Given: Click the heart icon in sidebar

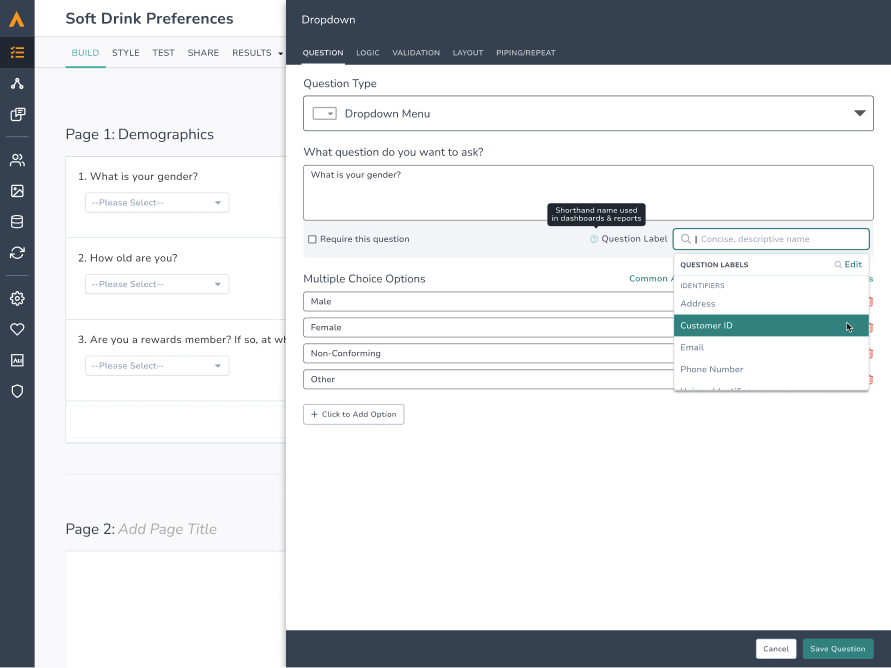Looking at the screenshot, I should coord(17,329).
